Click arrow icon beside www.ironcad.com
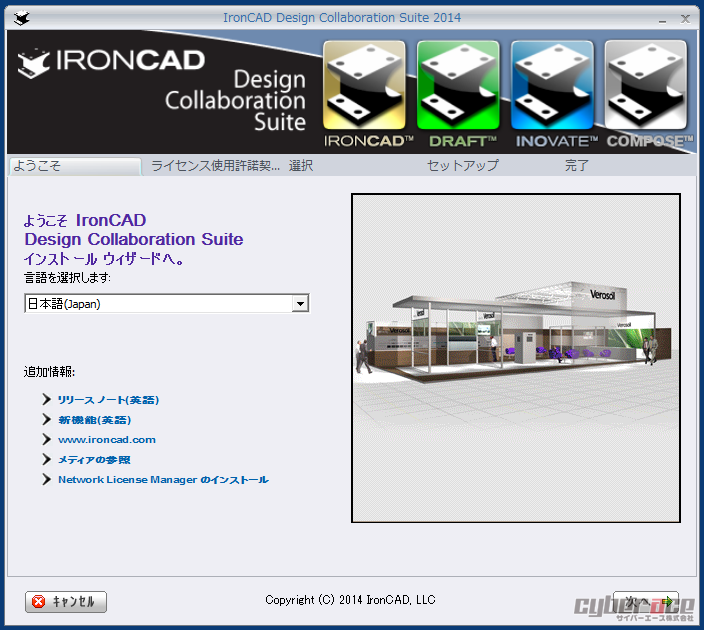Image resolution: width=704 pixels, height=630 pixels. 47,439
